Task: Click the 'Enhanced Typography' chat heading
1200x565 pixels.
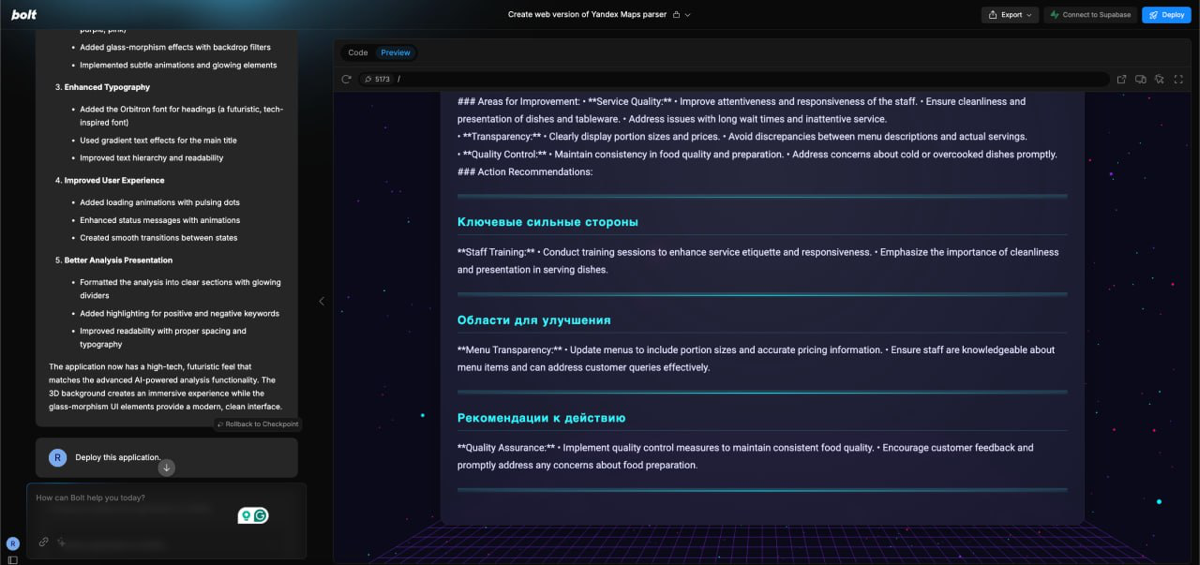Action: pos(107,87)
